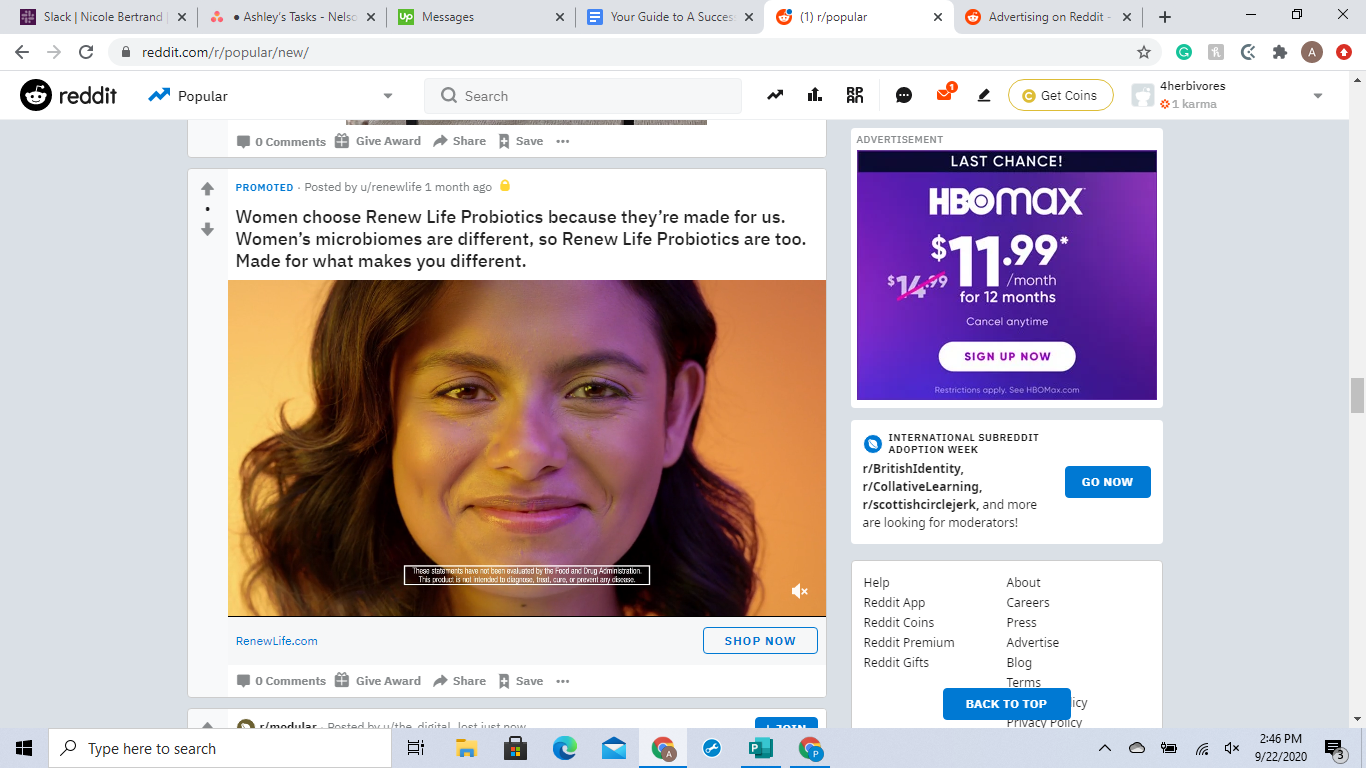Bookmark this page with the star icon
The image size is (1366, 768).
pyautogui.click(x=1144, y=52)
